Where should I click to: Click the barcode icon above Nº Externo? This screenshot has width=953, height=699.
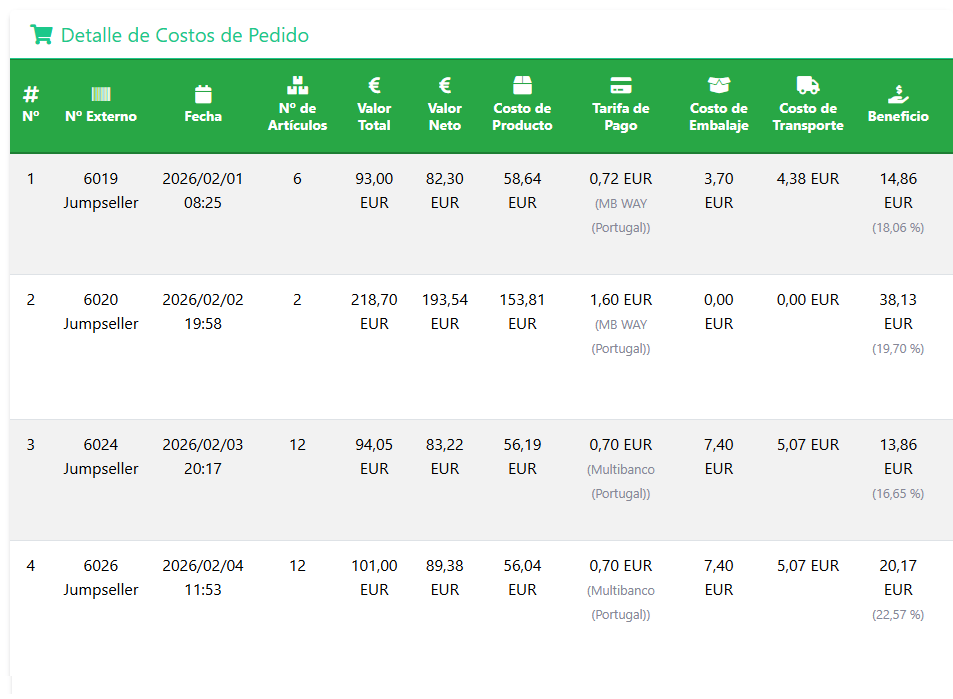coord(101,94)
